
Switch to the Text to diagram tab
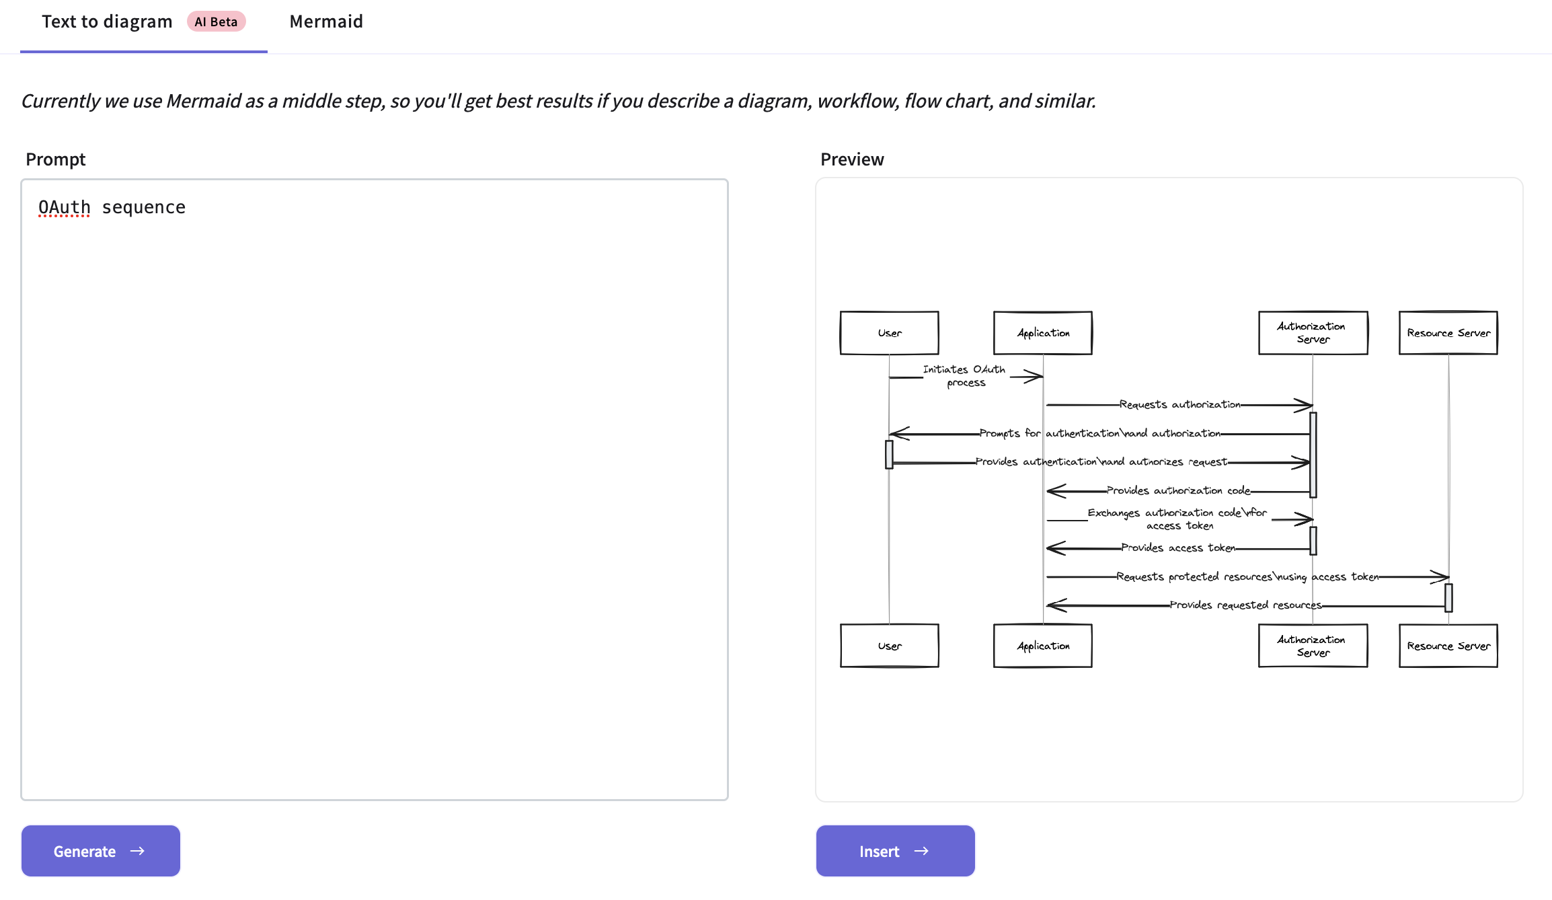(107, 22)
